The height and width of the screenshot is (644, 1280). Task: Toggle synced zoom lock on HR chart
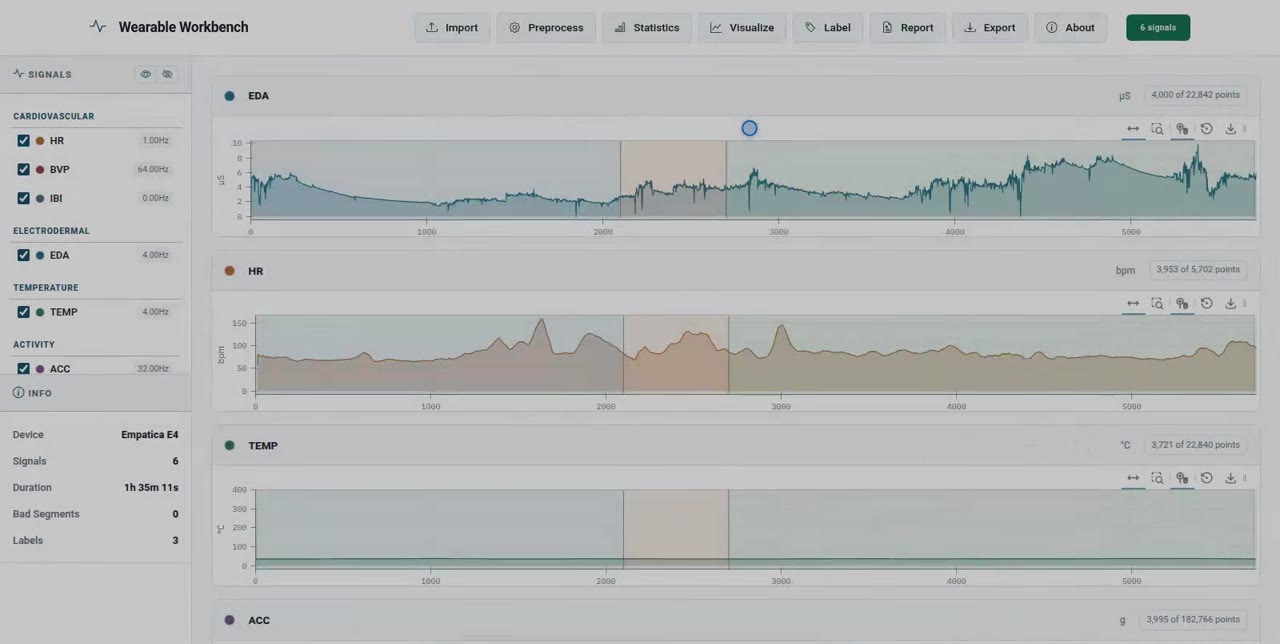[1182, 303]
